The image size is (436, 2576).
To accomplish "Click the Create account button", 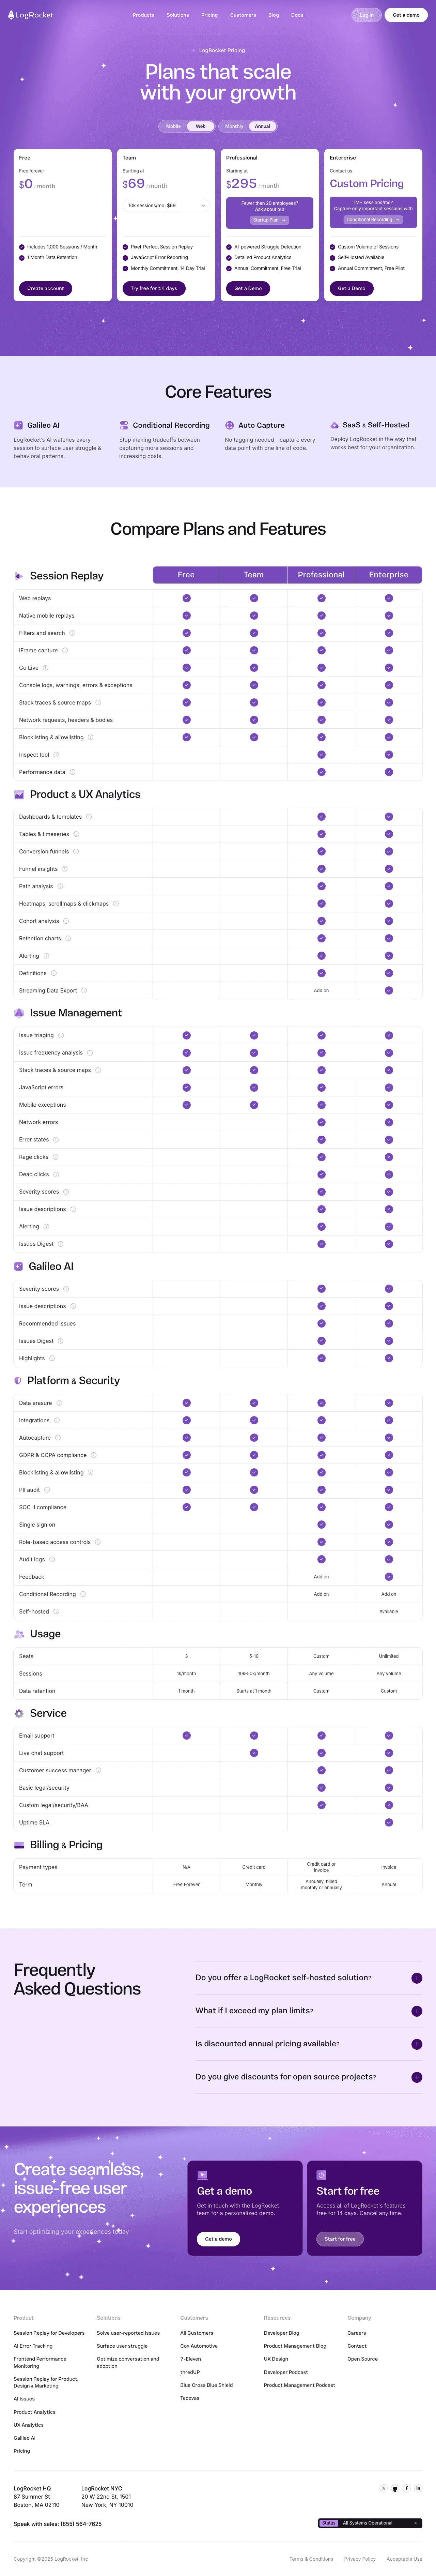I will pyautogui.click(x=45, y=288).
